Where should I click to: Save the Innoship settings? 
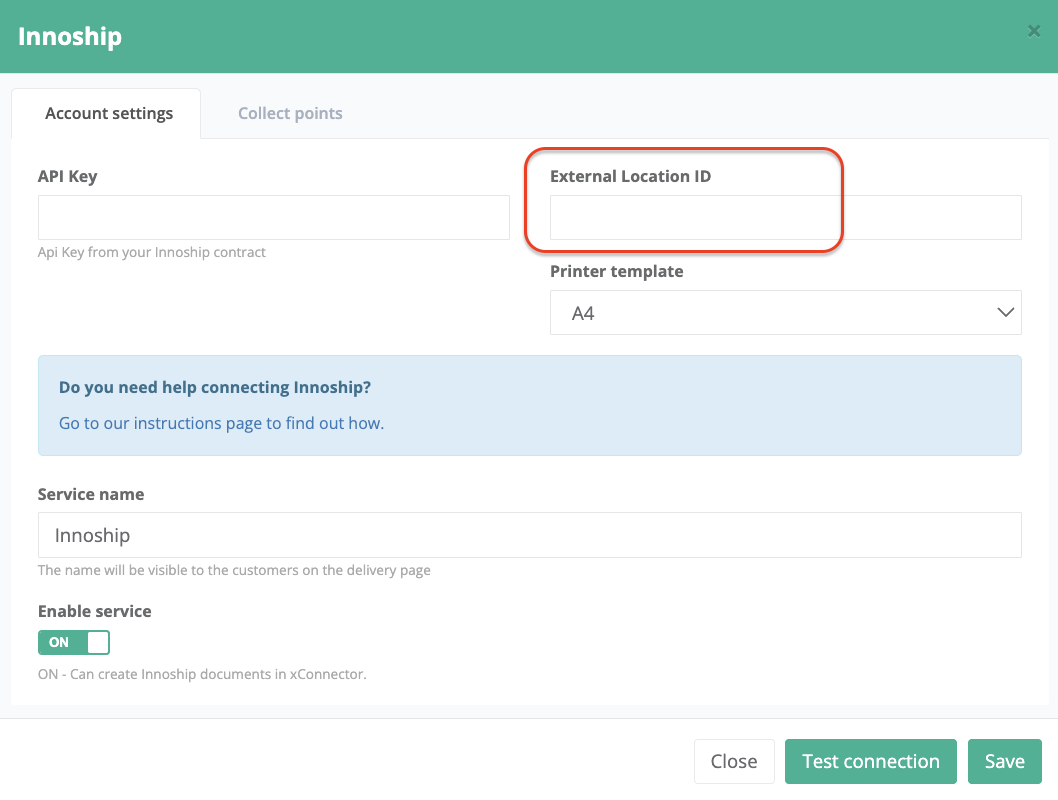pos(1004,761)
